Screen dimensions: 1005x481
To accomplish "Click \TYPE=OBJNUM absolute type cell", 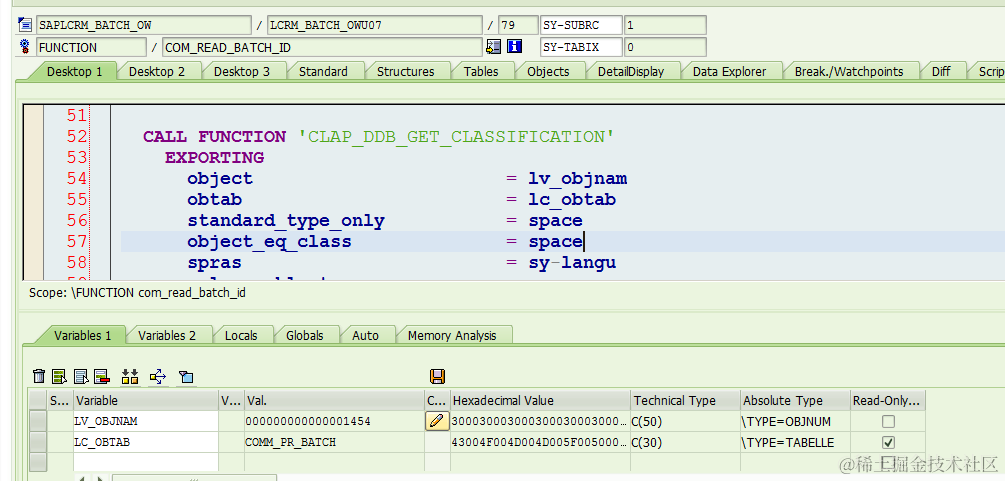I will (795, 421).
